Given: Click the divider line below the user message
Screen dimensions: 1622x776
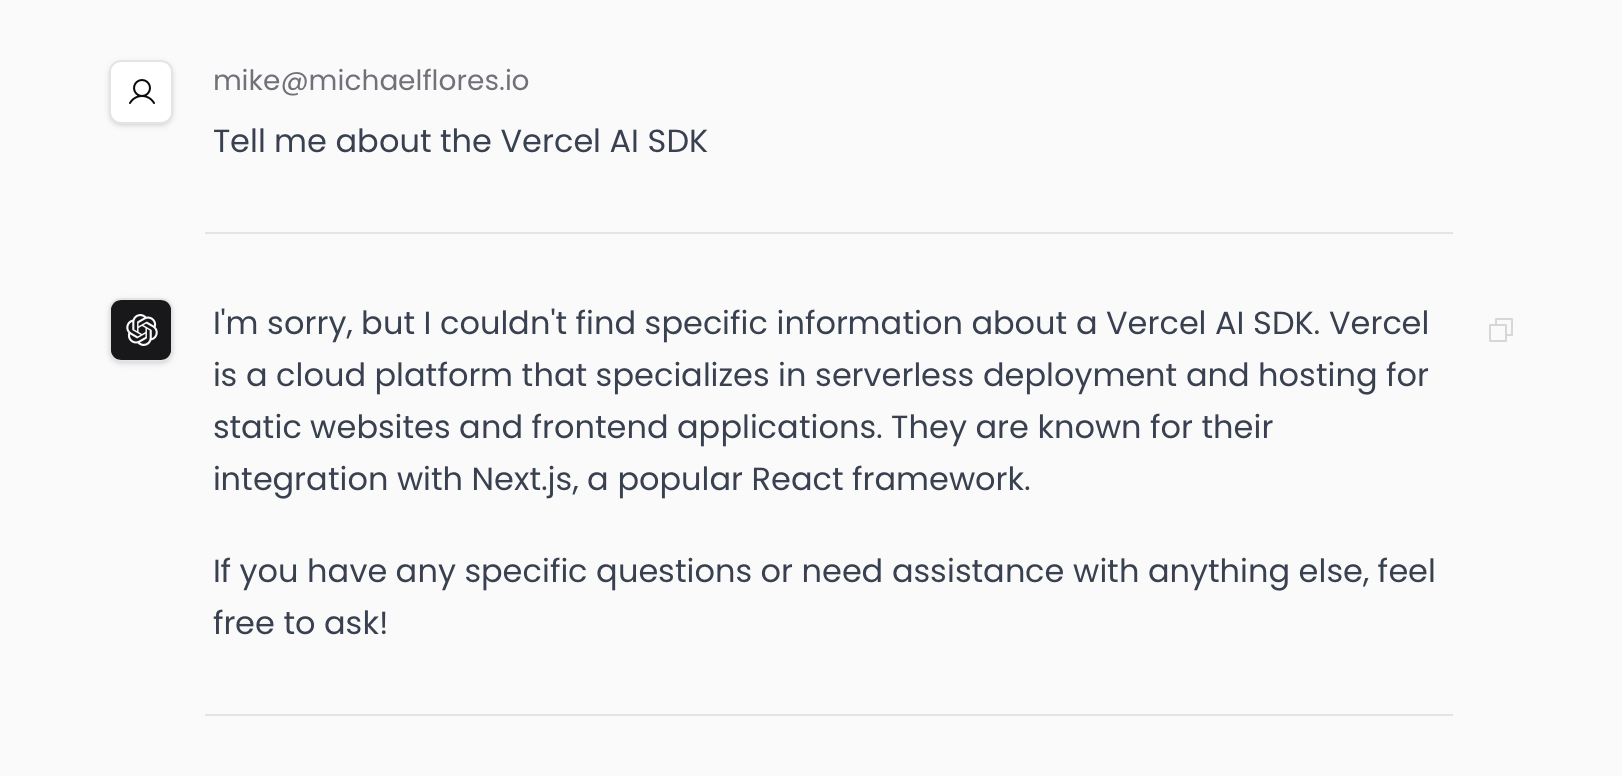Looking at the screenshot, I should [x=829, y=233].
